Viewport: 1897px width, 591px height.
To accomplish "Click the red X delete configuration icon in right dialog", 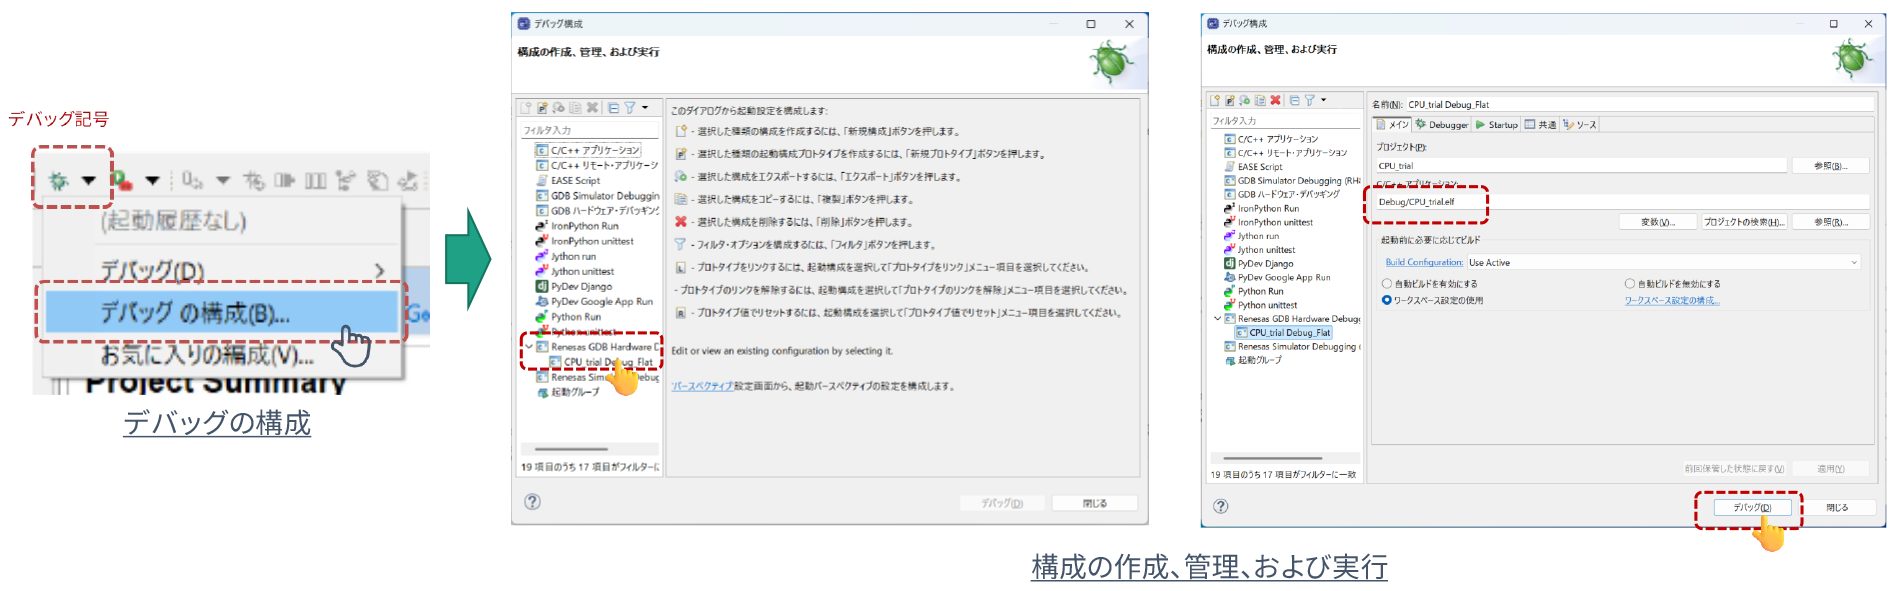I will [x=1275, y=101].
